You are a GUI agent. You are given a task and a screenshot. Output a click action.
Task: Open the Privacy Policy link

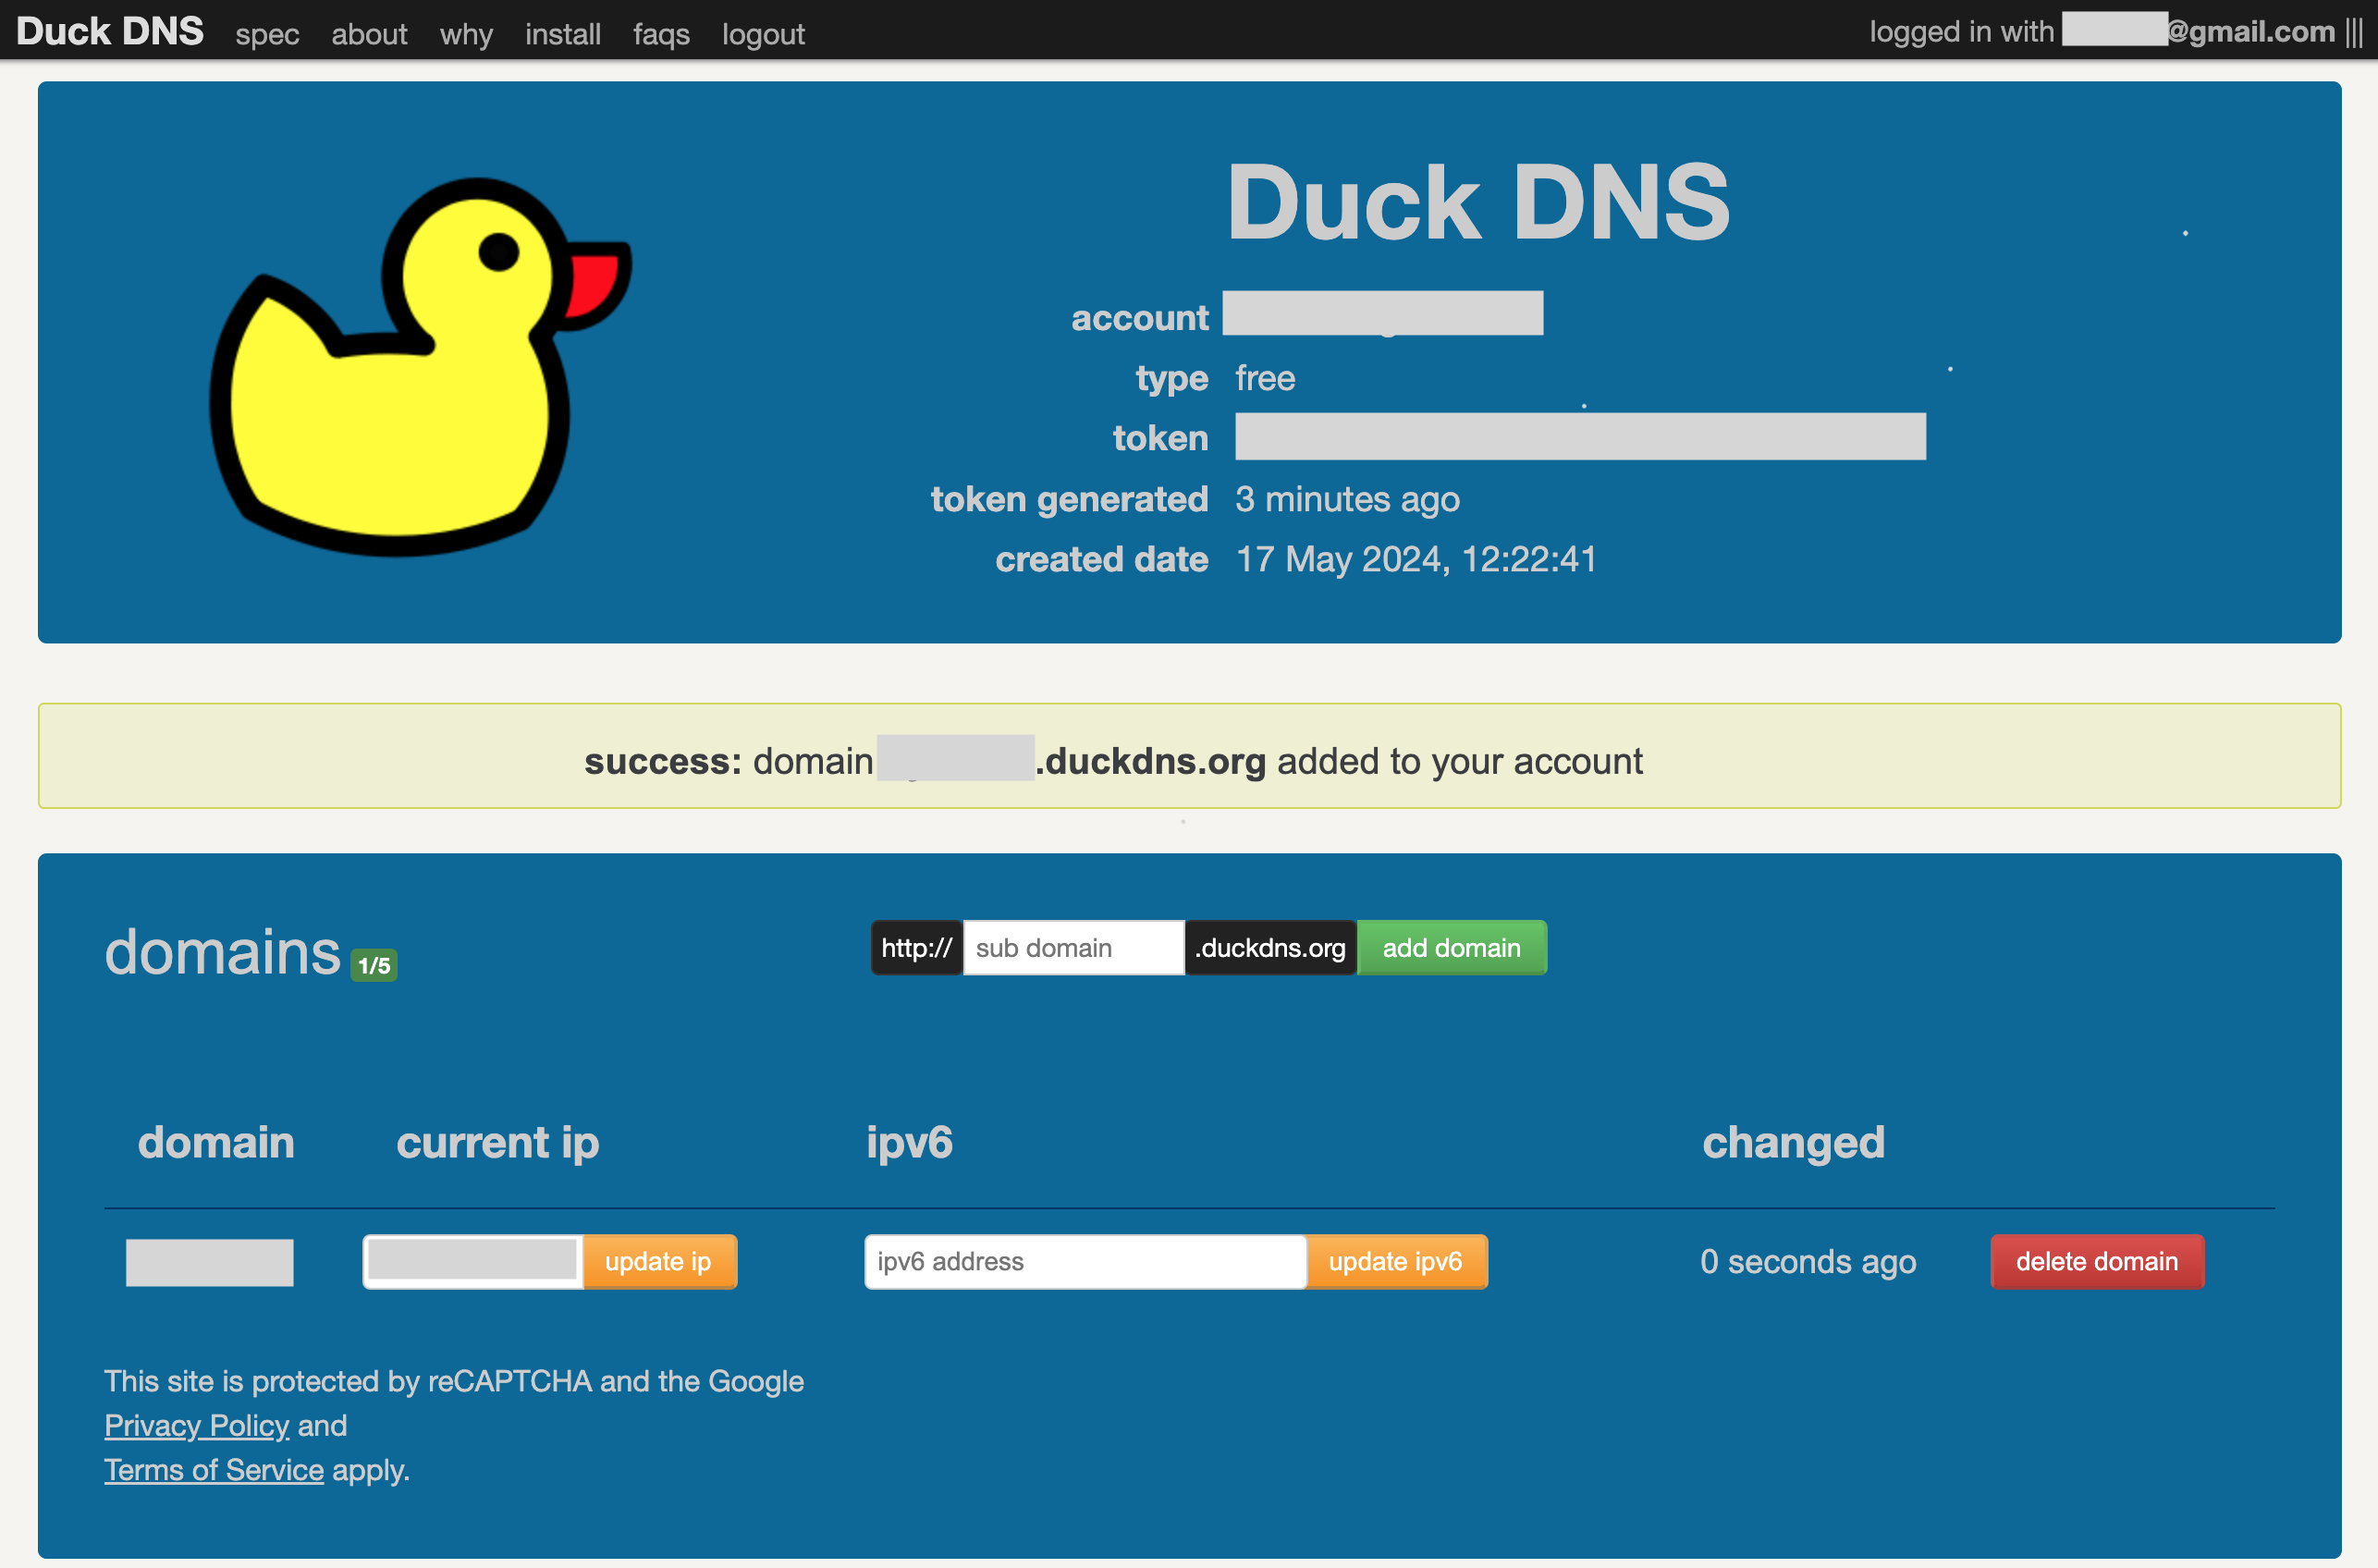(197, 1424)
